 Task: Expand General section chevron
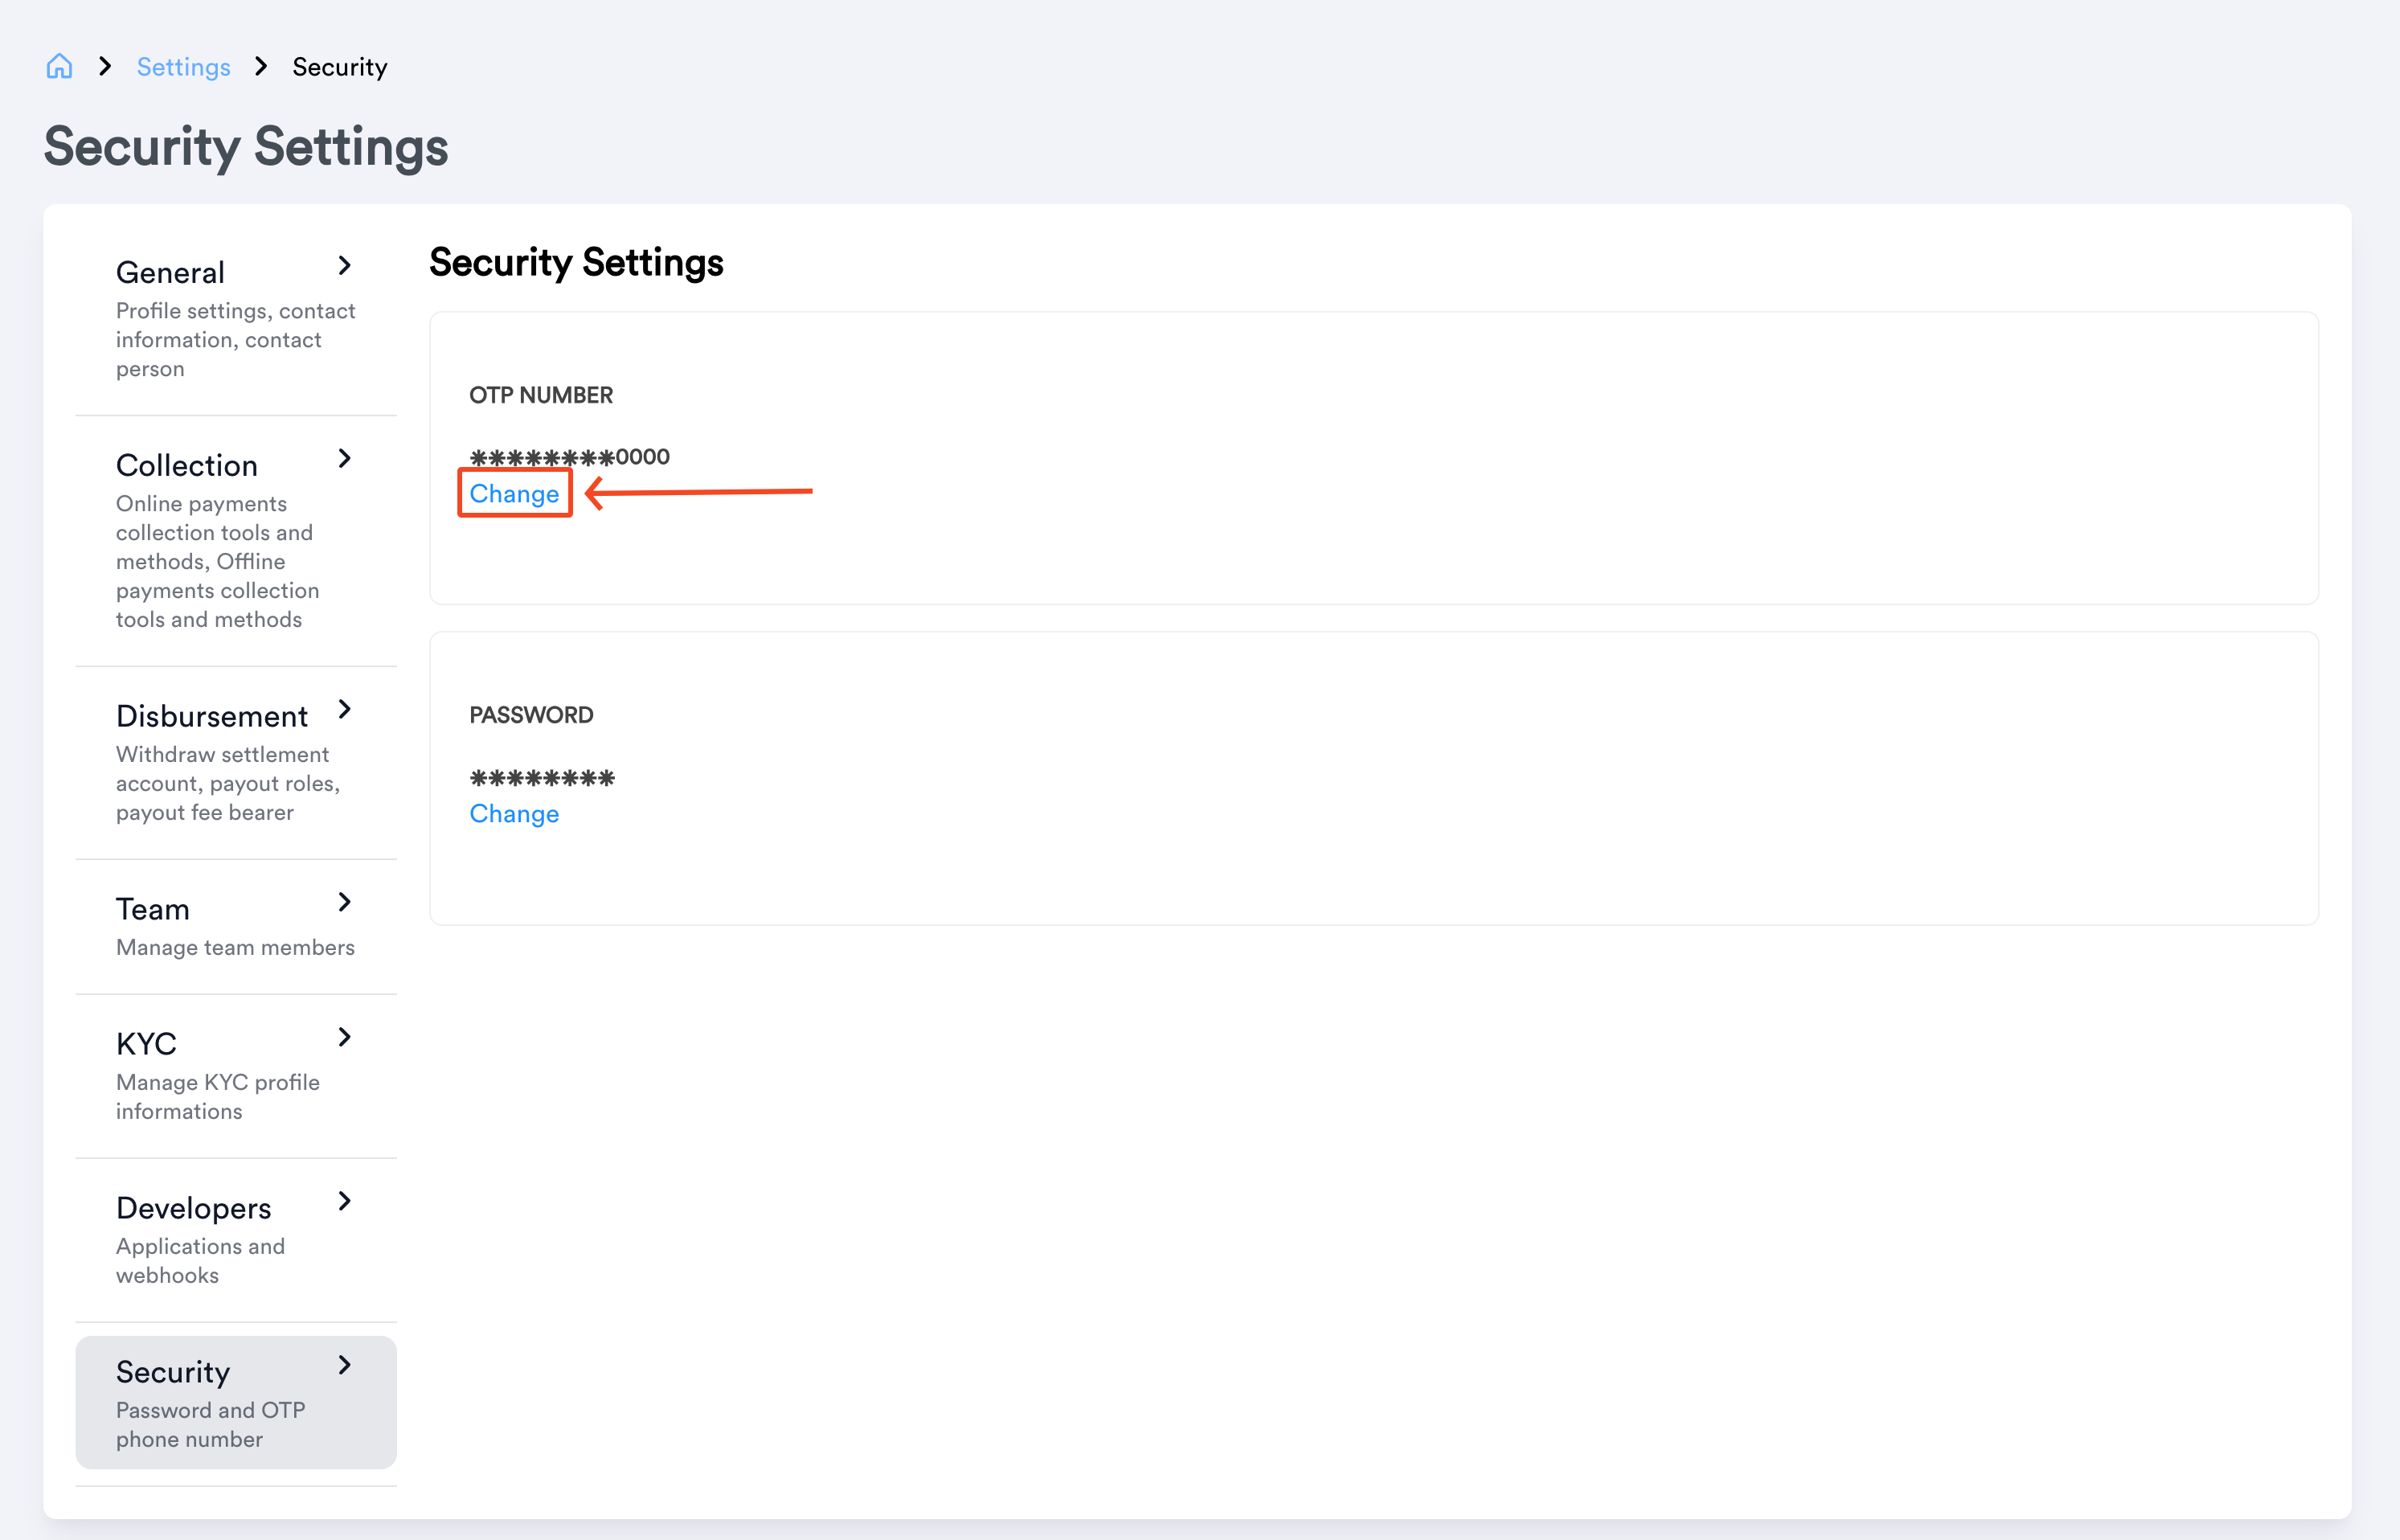coord(345,266)
